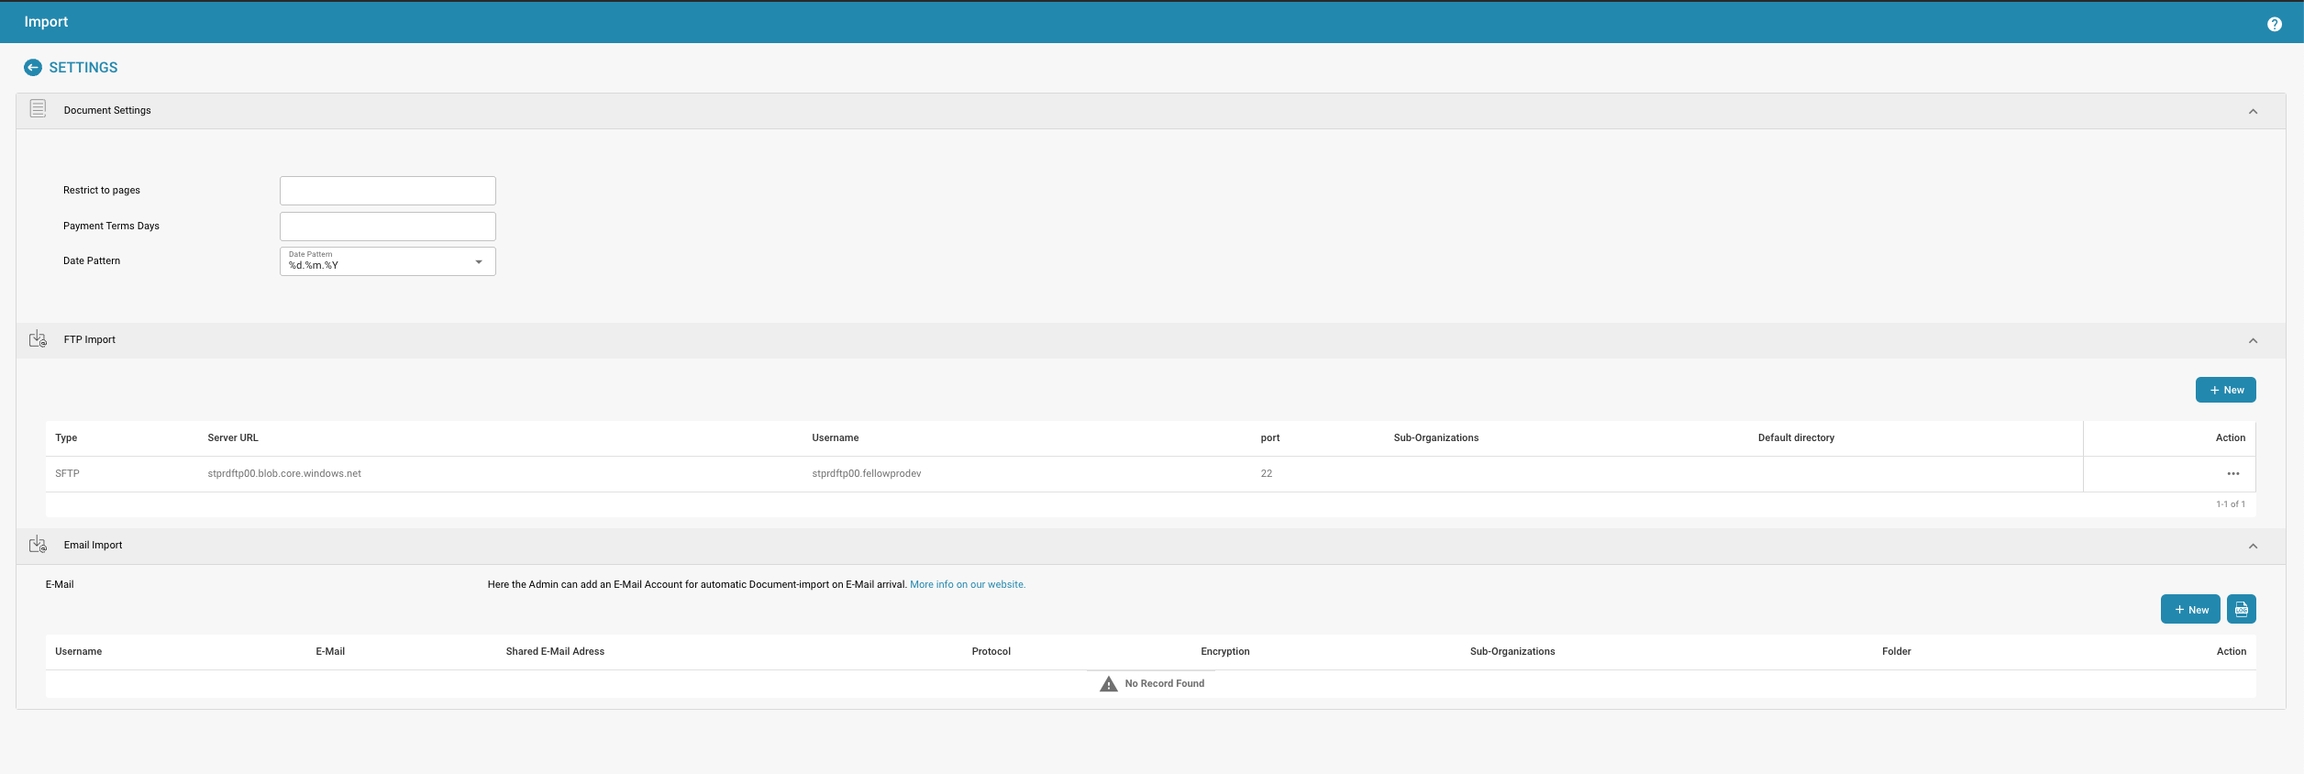Click the FTP Import section icon
This screenshot has height=774, width=2304.
coord(38,339)
